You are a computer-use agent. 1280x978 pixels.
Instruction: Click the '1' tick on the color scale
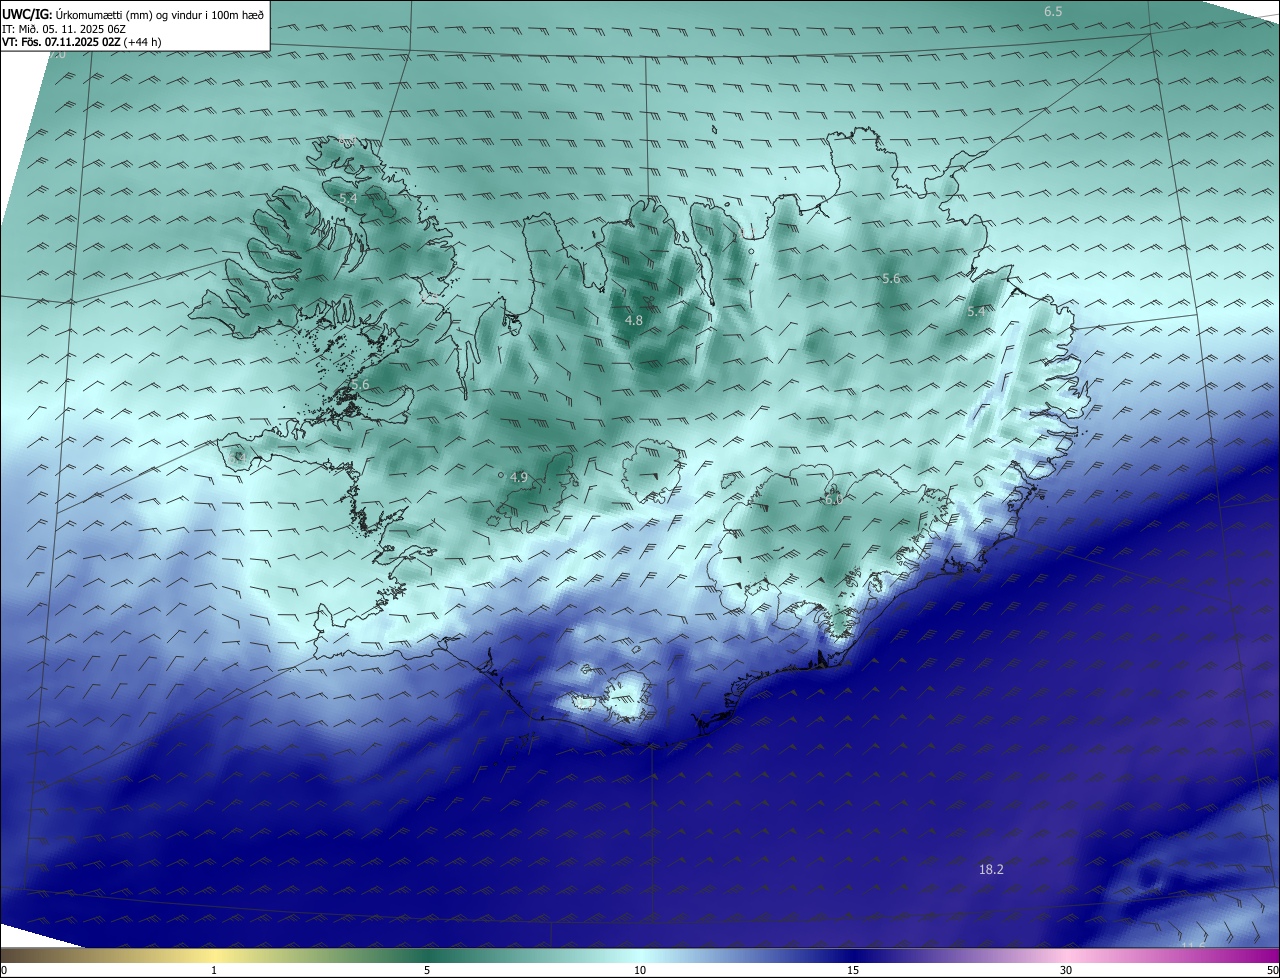[214, 970]
